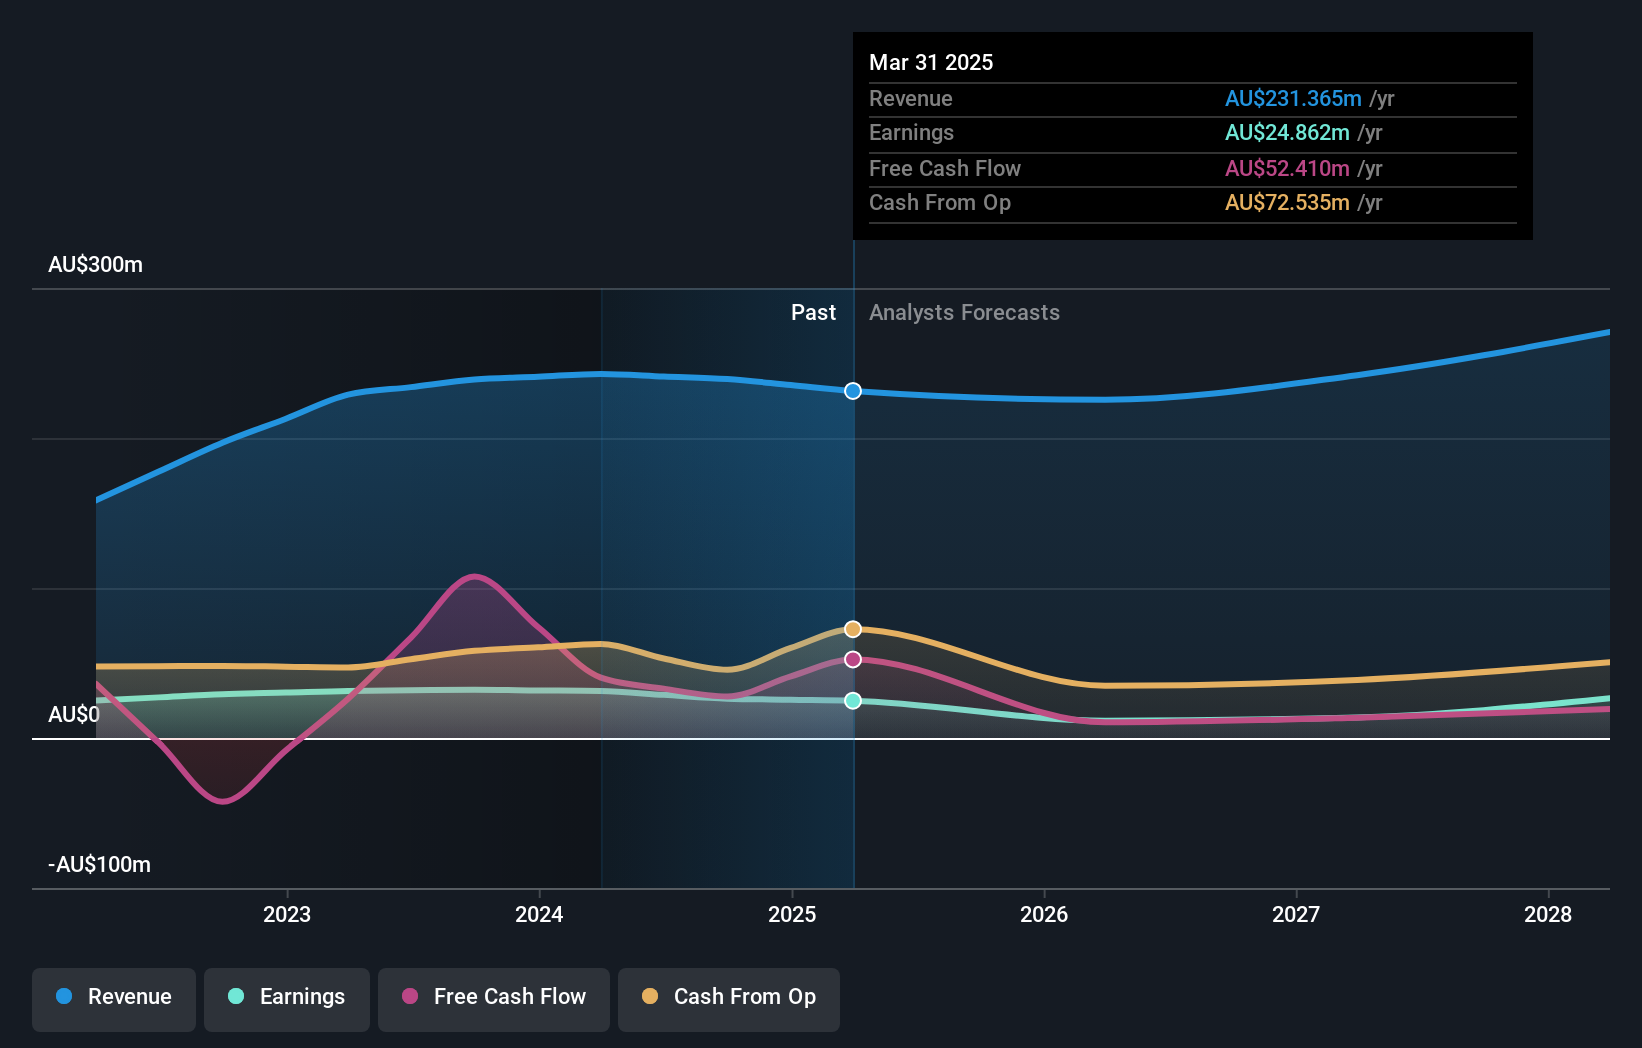This screenshot has height=1048, width=1642.
Task: Select the Earnings data point marker
Action: (853, 701)
